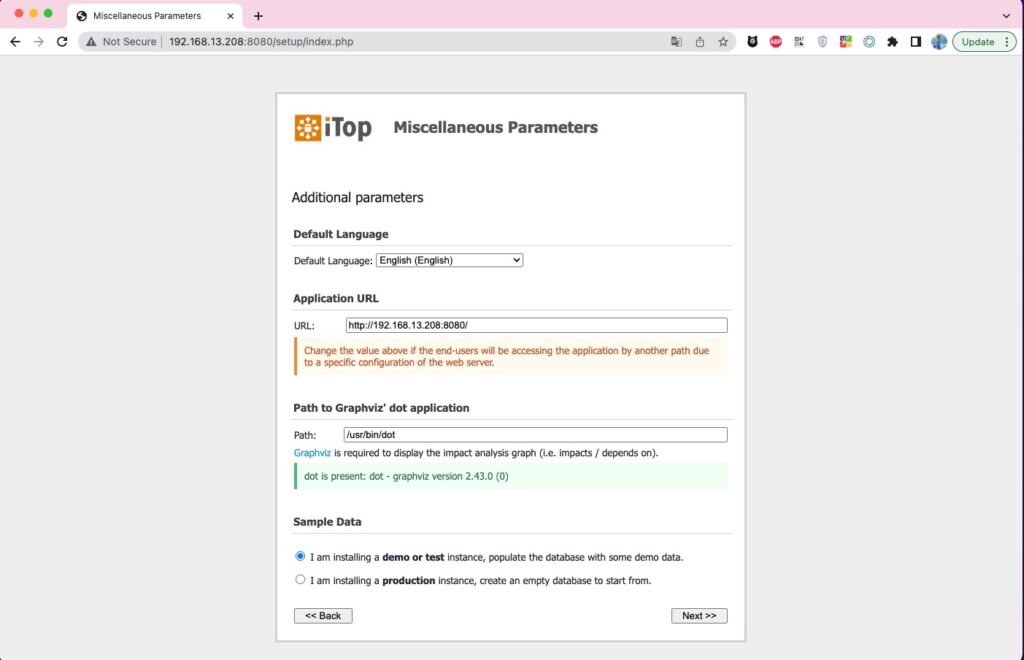1024x660 pixels.
Task: Click the Application URL input field
Action: (x=536, y=325)
